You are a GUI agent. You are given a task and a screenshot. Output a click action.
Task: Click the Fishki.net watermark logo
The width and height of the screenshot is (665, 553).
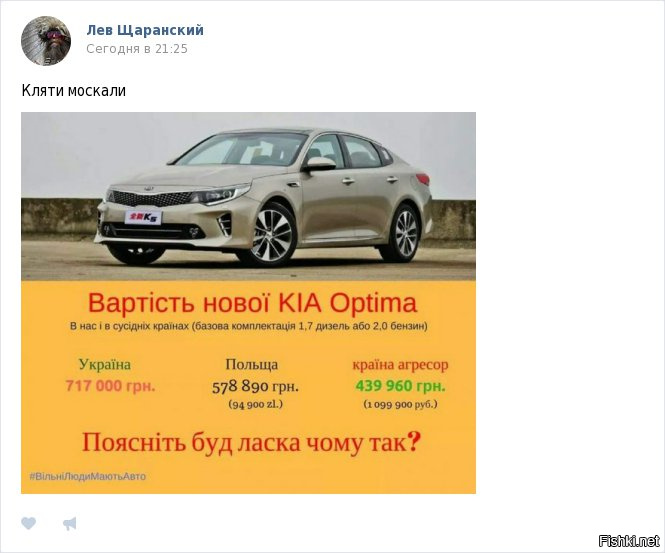coord(629,541)
